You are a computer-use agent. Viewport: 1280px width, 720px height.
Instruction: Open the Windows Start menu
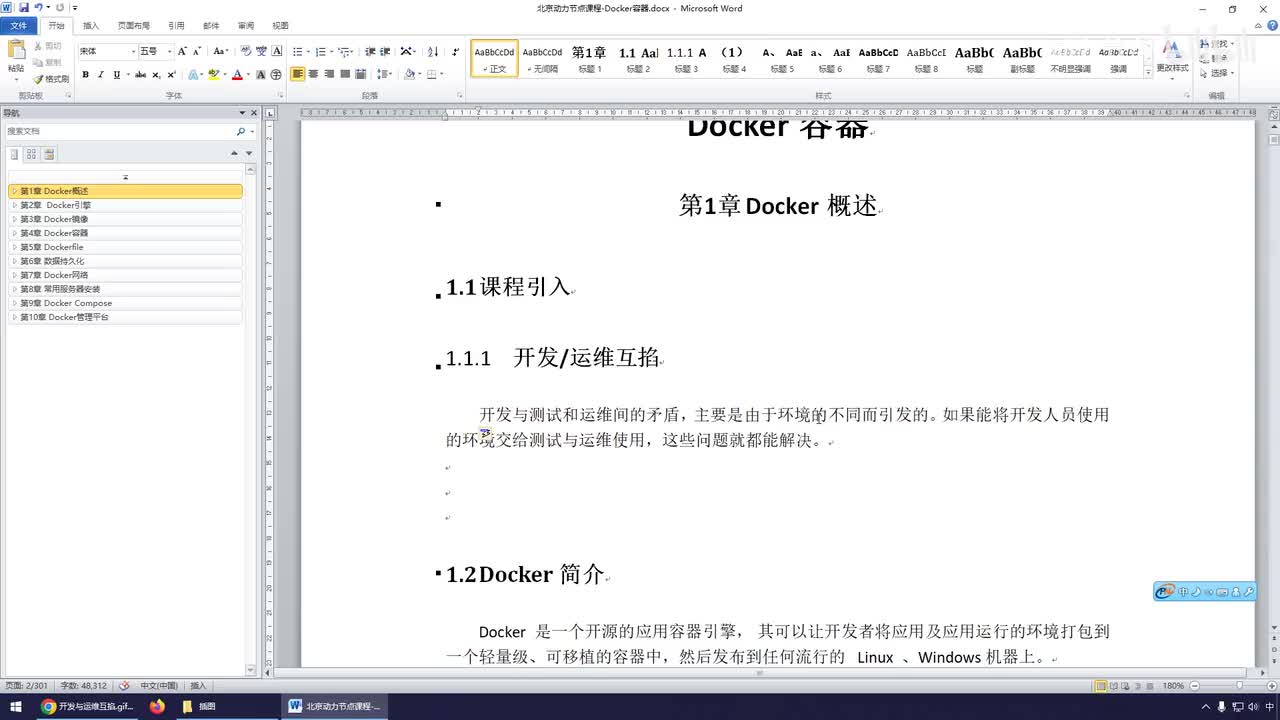[x=16, y=706]
